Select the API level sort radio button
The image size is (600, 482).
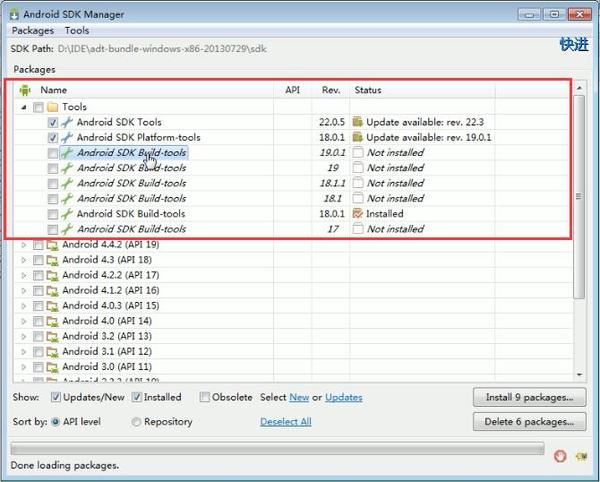pos(55,422)
